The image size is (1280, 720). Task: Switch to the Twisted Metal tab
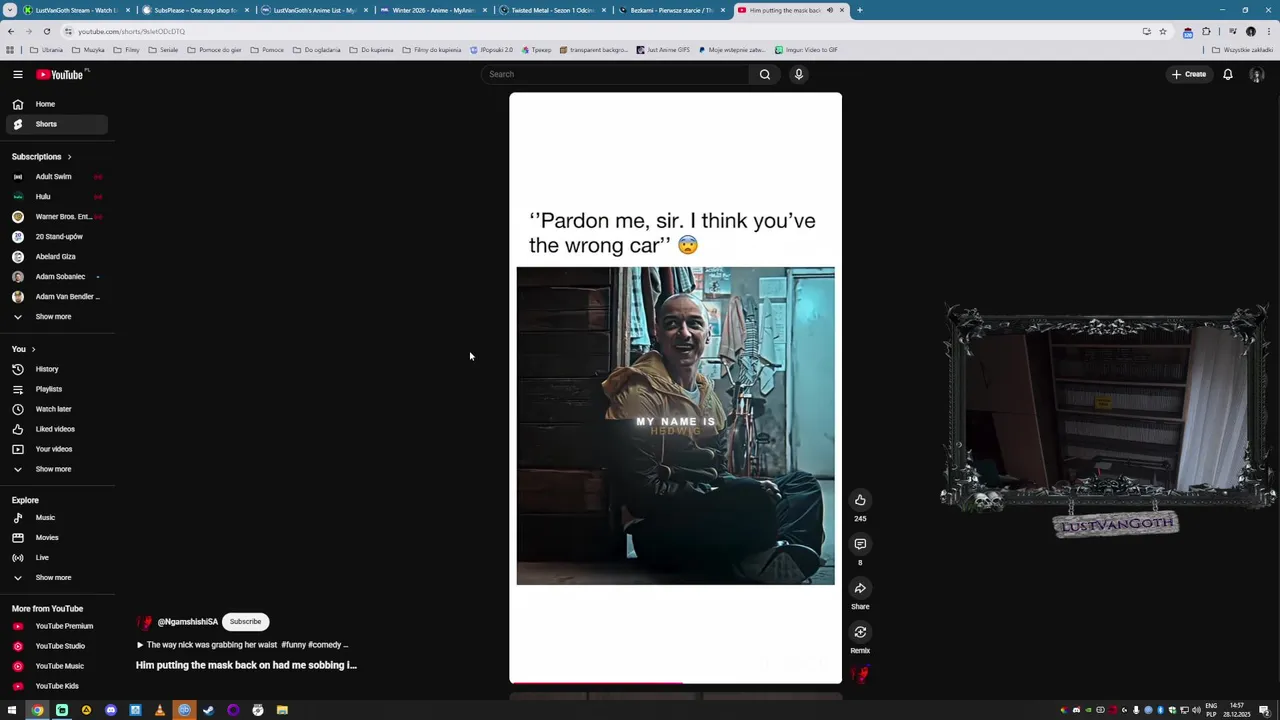(x=552, y=10)
